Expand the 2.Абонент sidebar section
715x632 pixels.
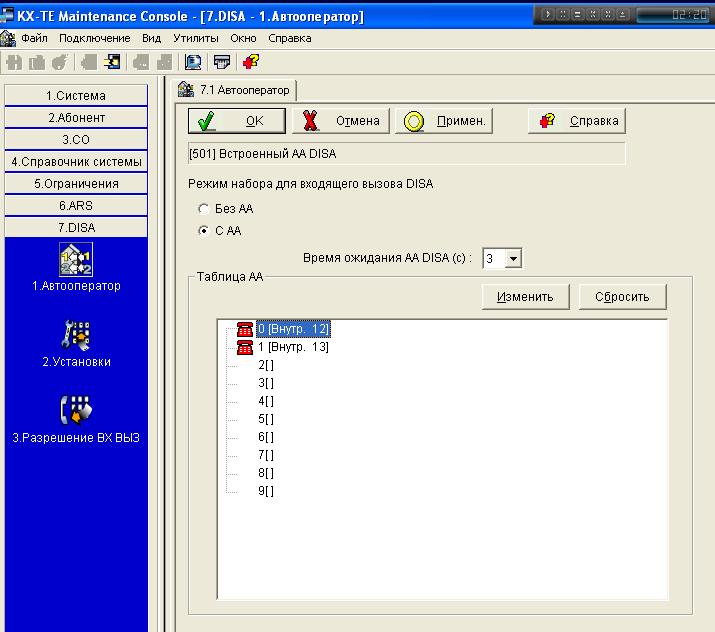click(76, 118)
